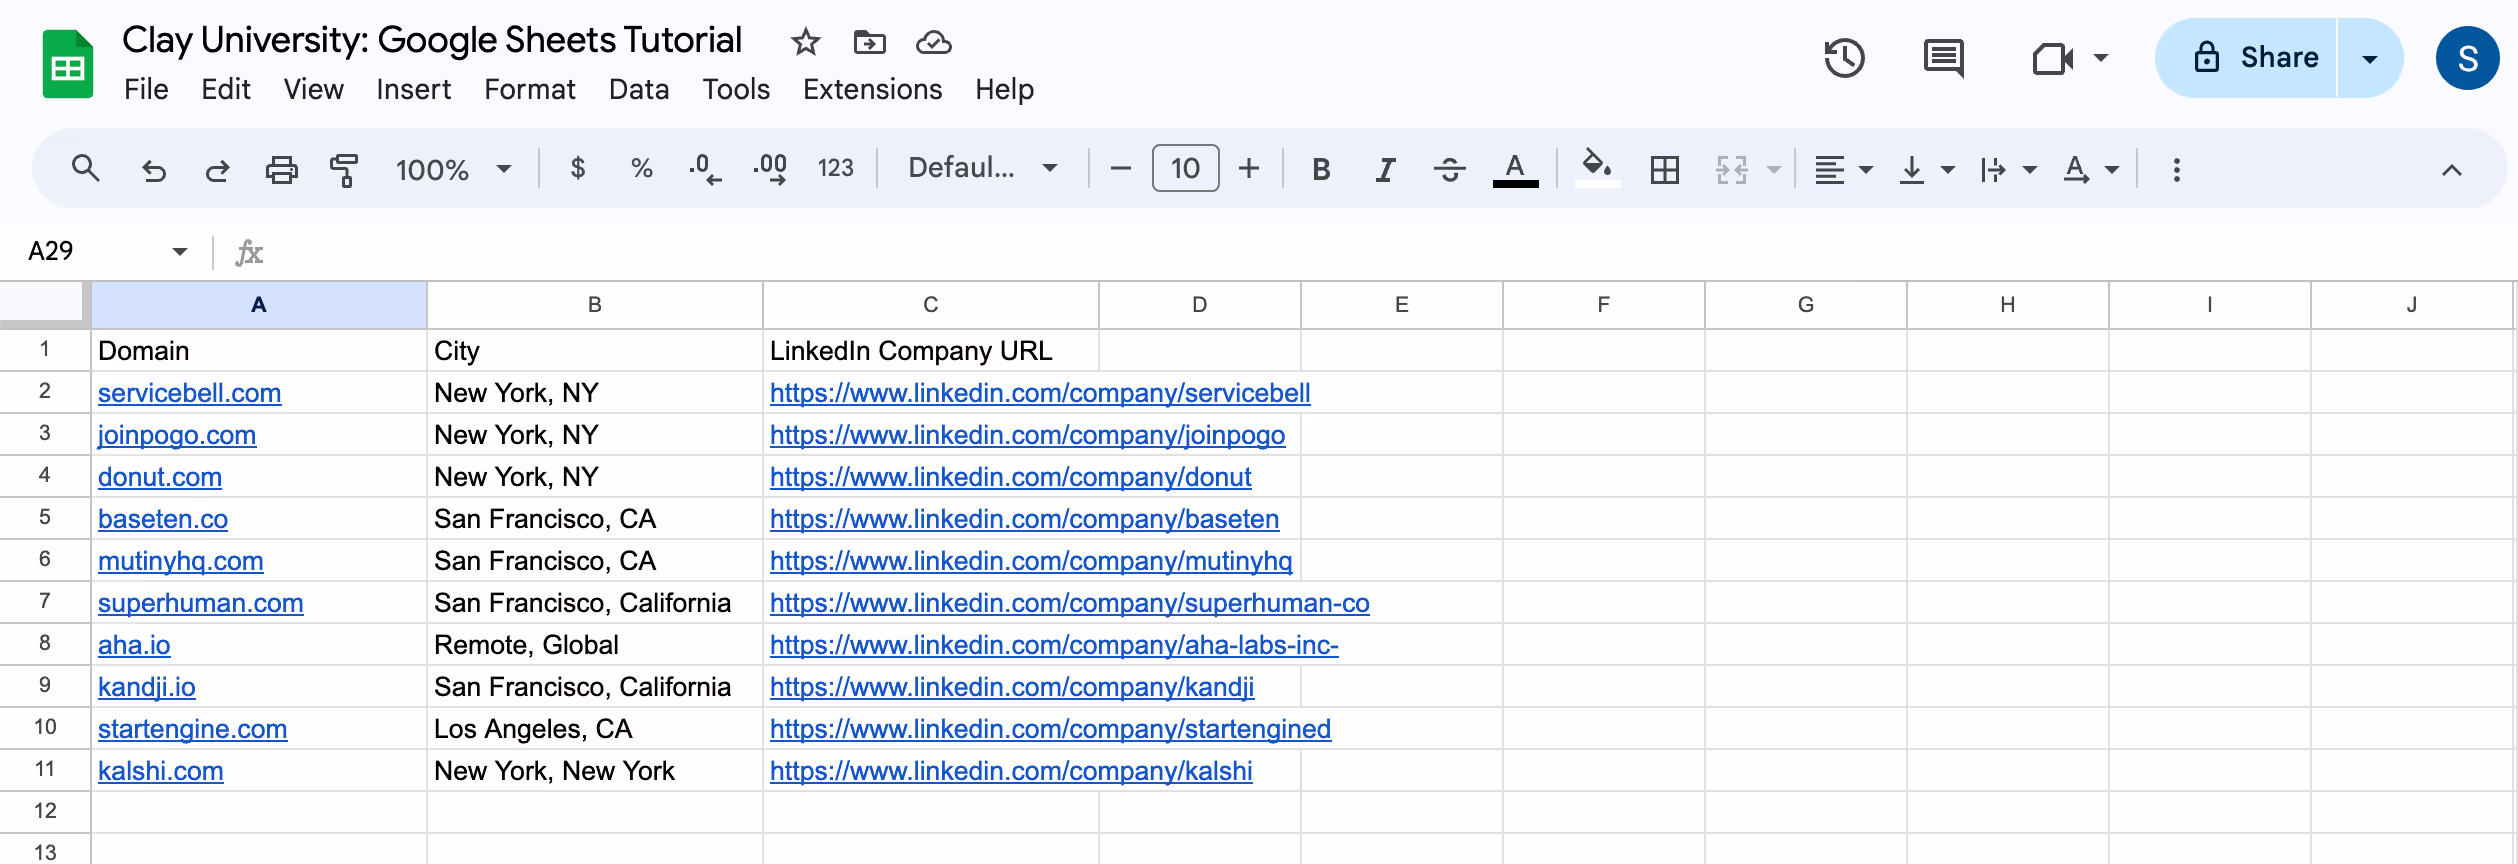Start a Meet video call
Screen dimensions: 2518x864
2052,58
